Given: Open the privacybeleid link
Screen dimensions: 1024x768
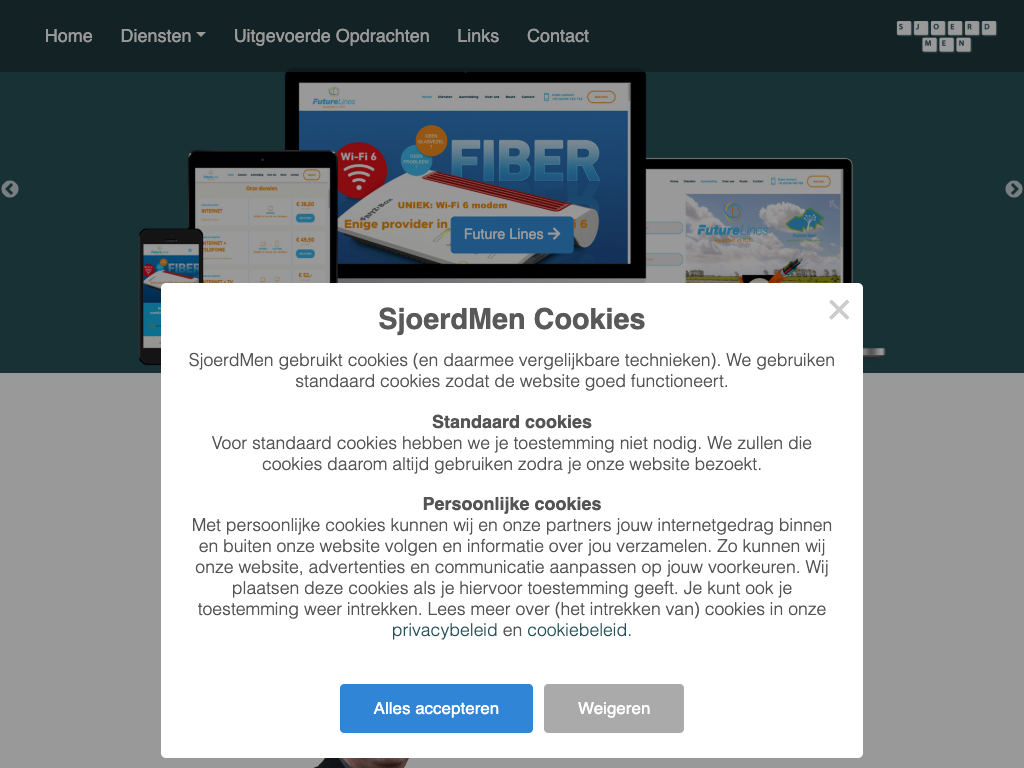Looking at the screenshot, I should (444, 630).
